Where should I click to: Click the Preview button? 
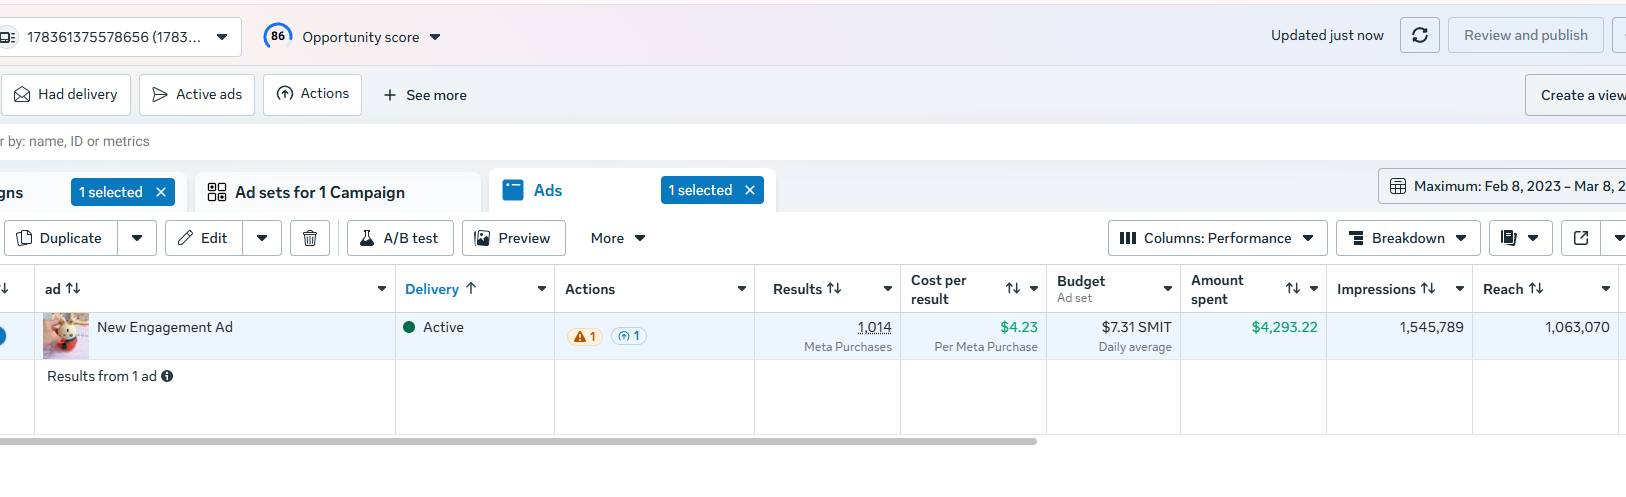(x=513, y=238)
